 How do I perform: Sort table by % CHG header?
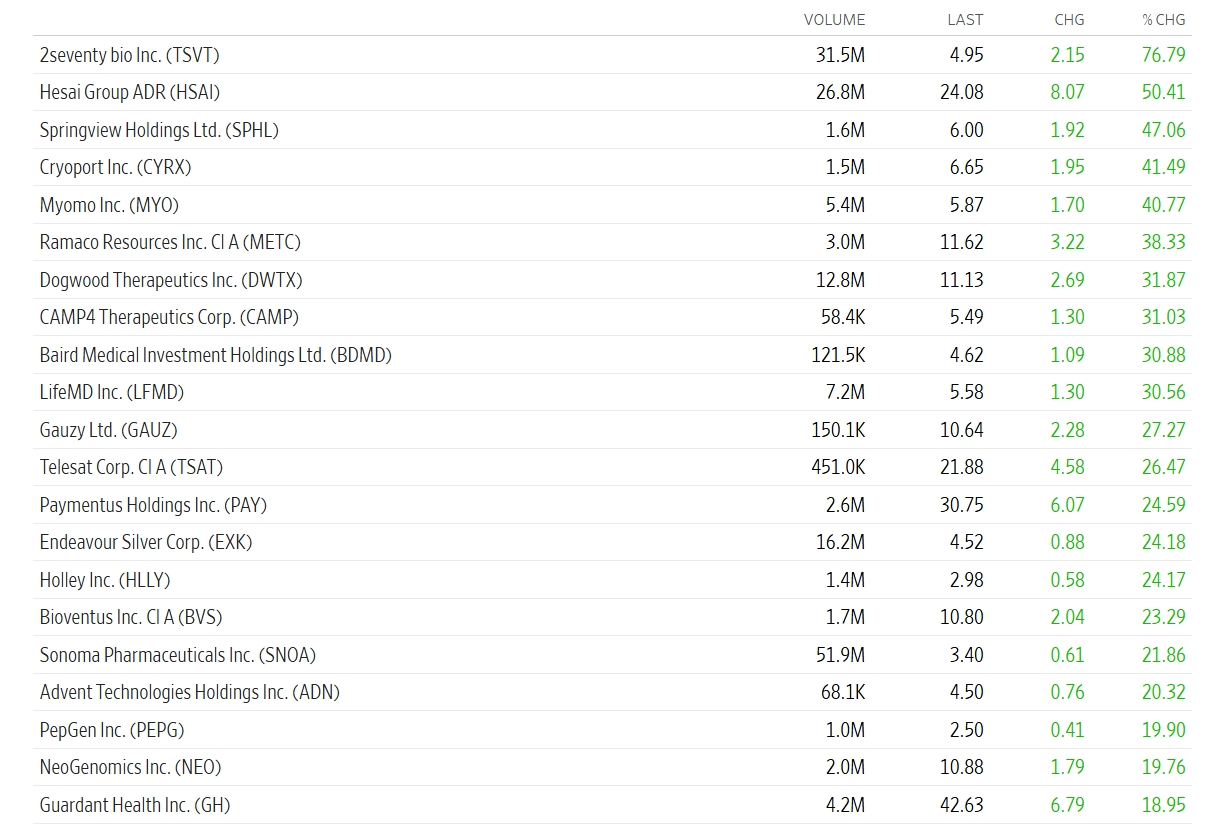coord(1164,19)
